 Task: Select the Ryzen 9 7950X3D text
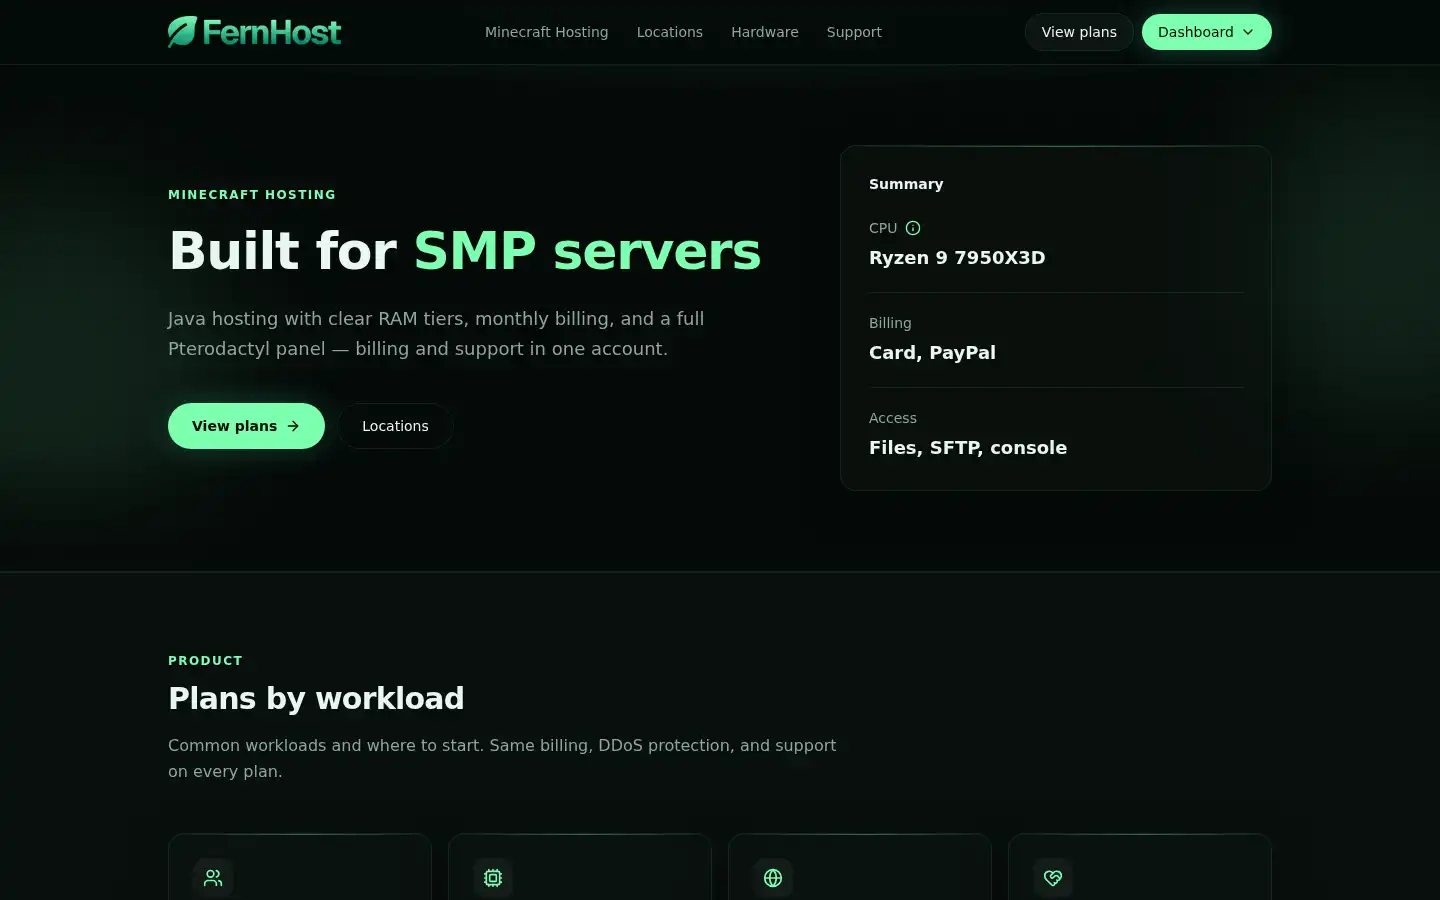click(x=957, y=257)
